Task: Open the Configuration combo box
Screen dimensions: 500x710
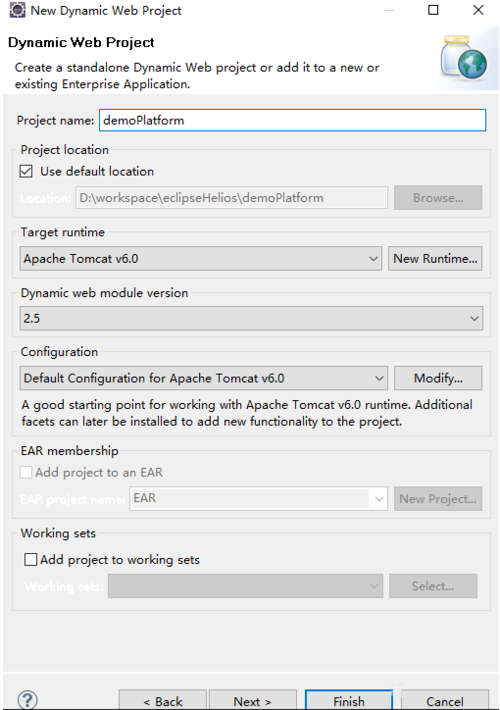Action: tap(203, 378)
